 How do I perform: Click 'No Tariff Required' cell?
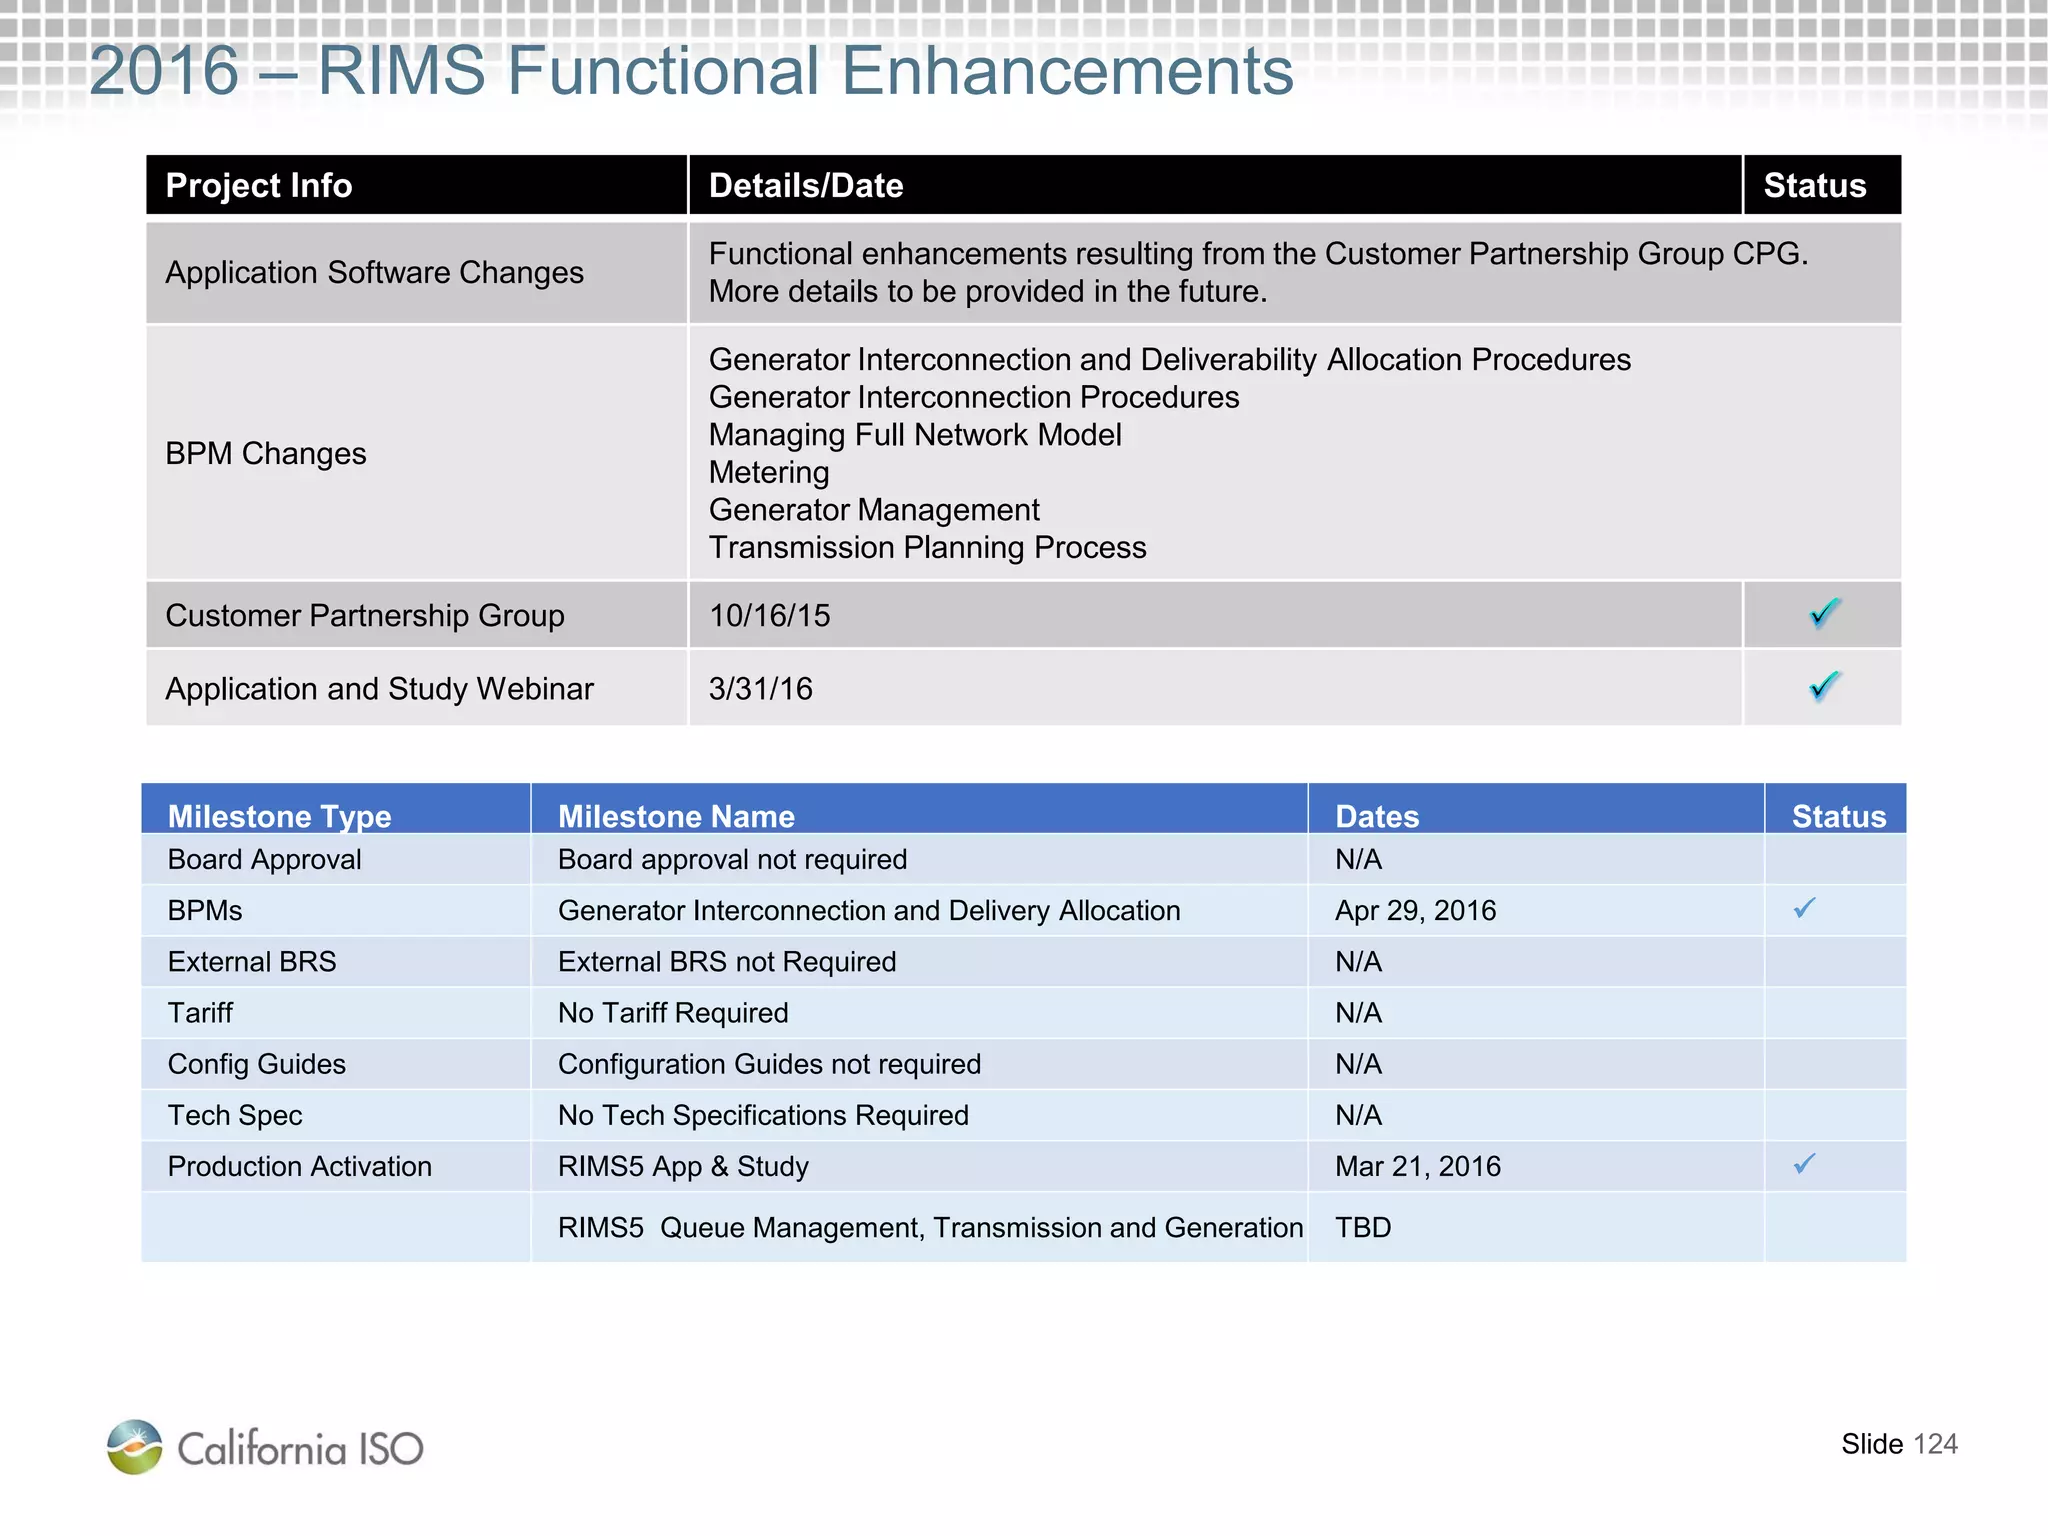pyautogui.click(x=919, y=1013)
